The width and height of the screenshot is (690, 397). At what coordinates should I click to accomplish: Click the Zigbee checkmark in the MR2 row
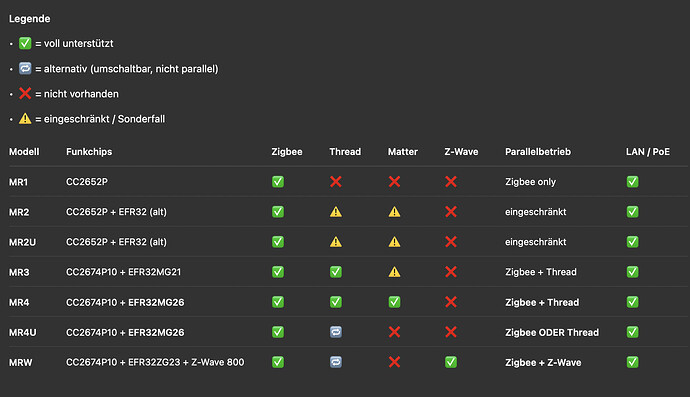pos(278,212)
